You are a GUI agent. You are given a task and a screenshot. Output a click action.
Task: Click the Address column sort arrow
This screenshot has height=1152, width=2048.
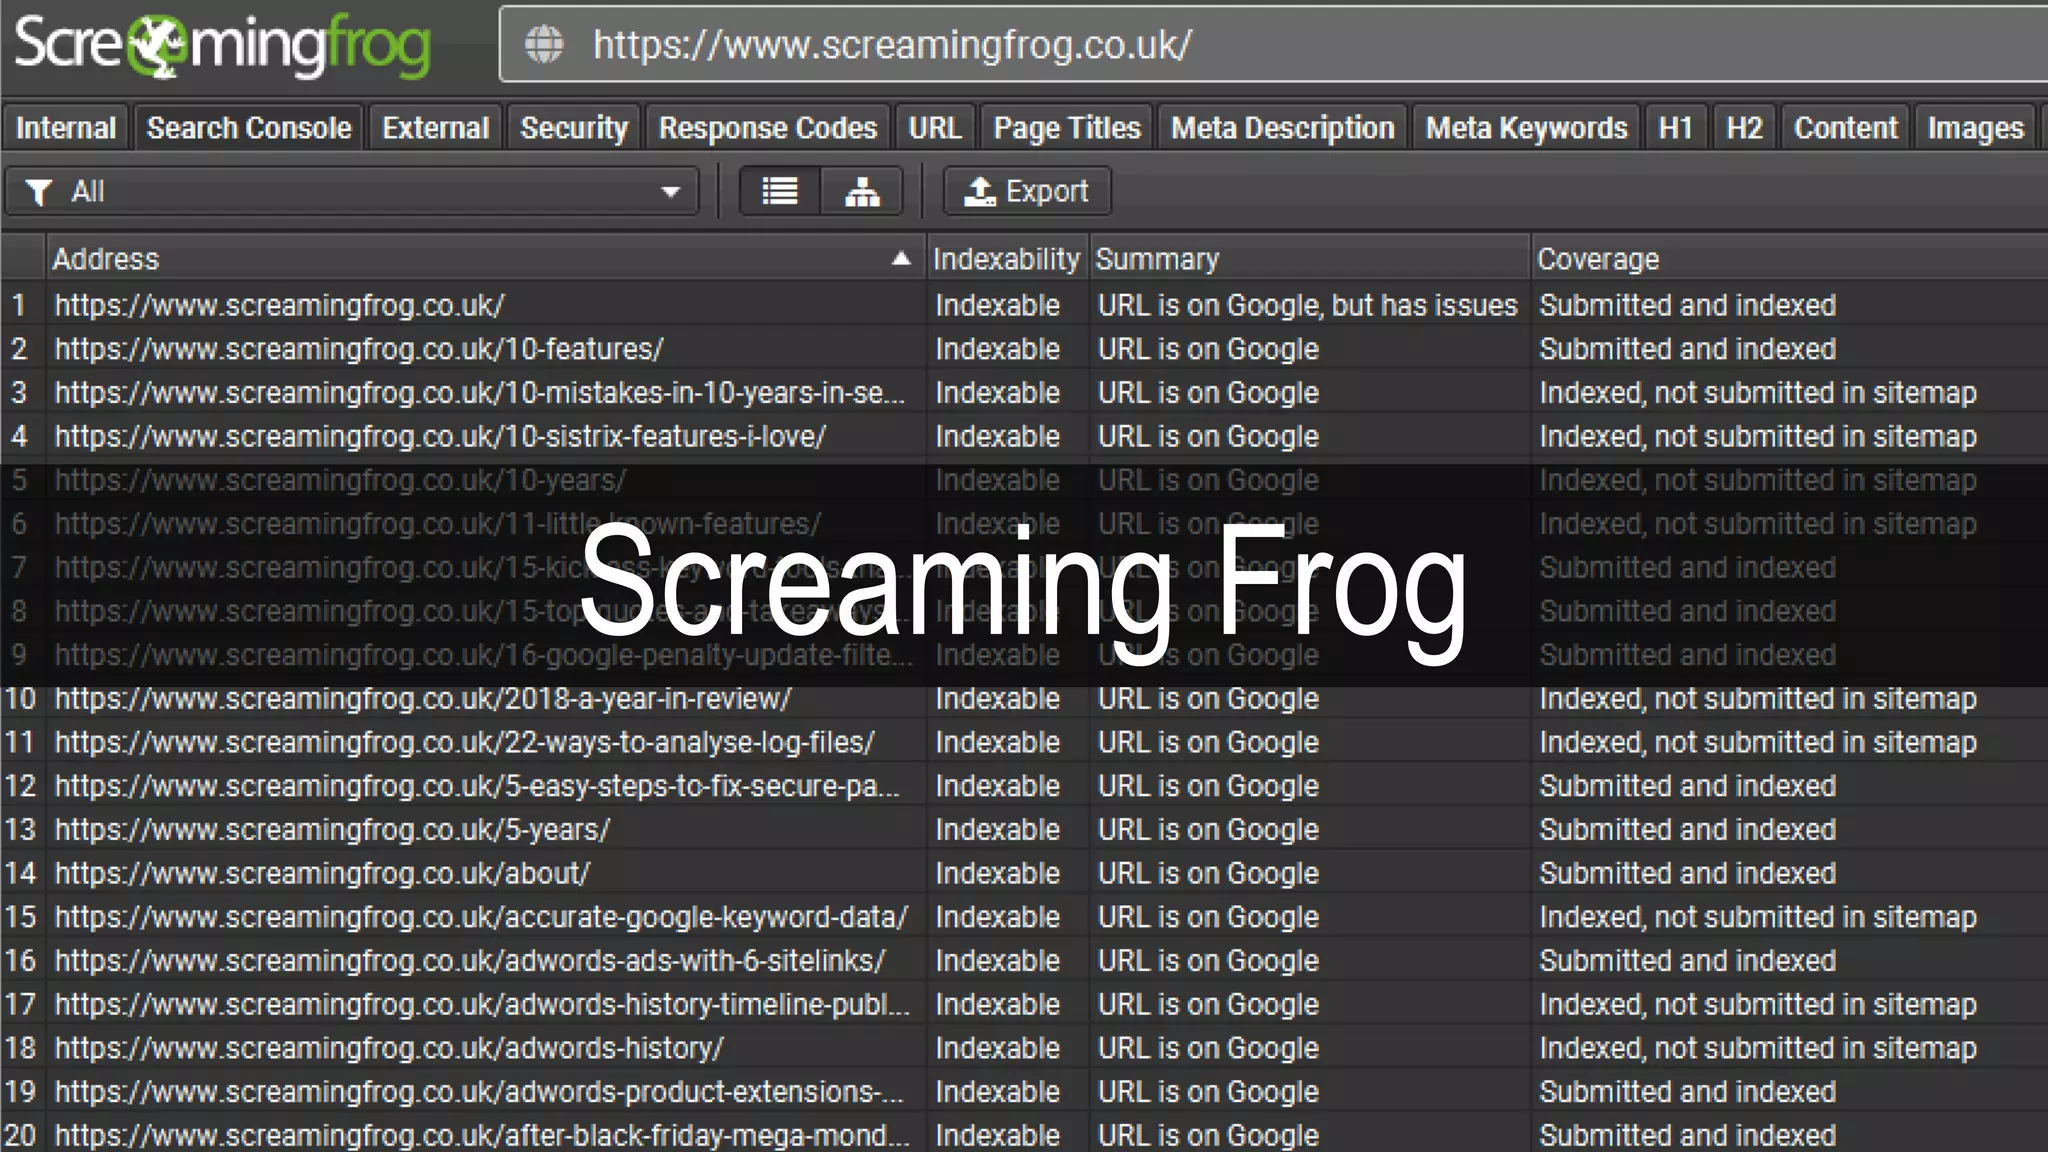click(x=901, y=259)
